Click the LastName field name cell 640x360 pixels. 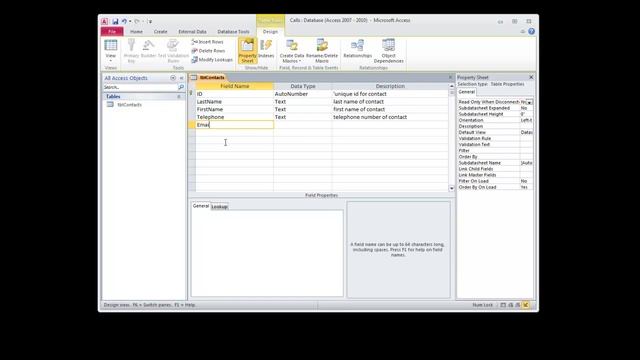(x=235, y=102)
